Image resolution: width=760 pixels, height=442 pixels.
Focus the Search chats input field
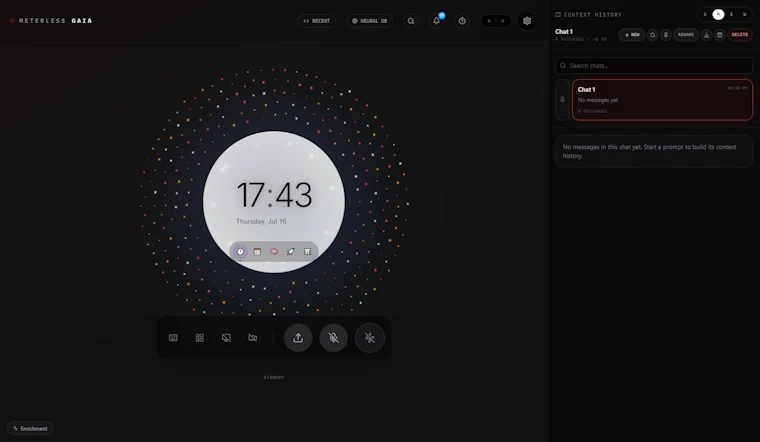[654, 65]
